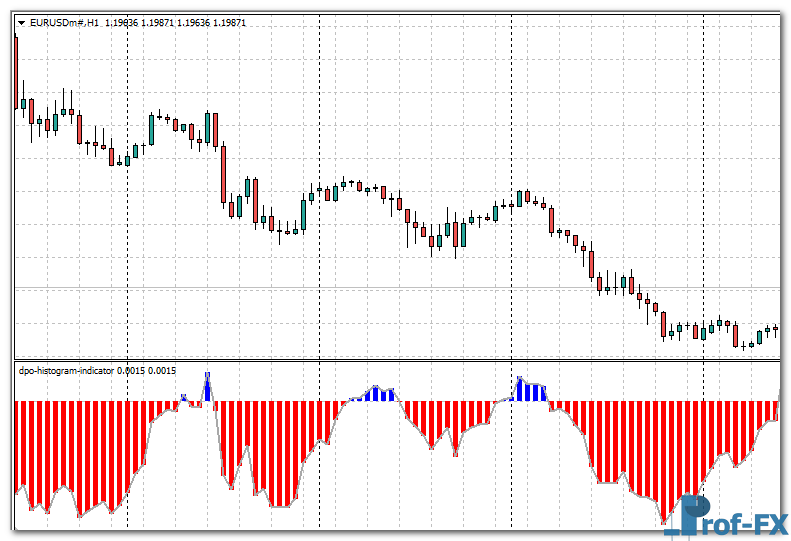Image resolution: width=791 pixels, height=541 pixels.
Task: Click the tall red candle at far left edge
Action: tap(16, 70)
